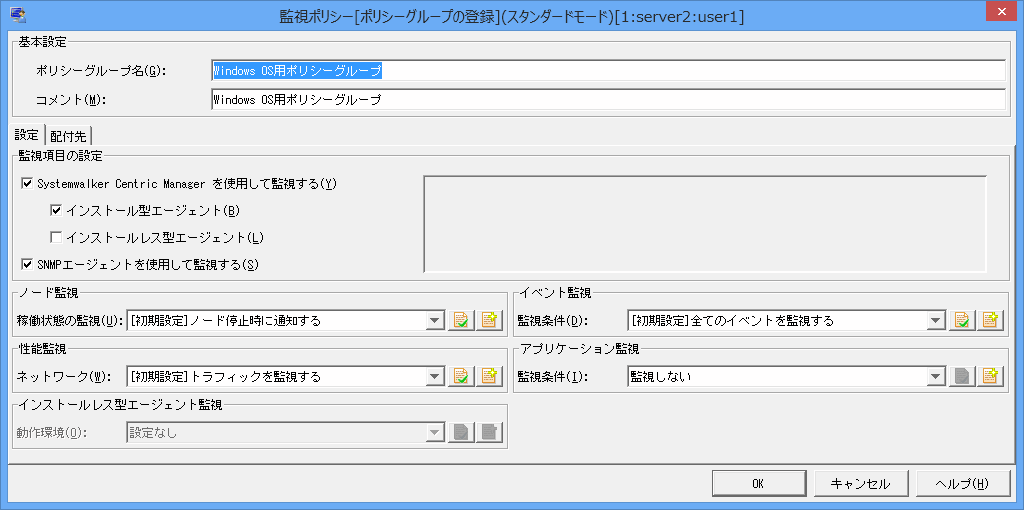
Task: Switch to the 設定 tab
Action: [x=27, y=135]
